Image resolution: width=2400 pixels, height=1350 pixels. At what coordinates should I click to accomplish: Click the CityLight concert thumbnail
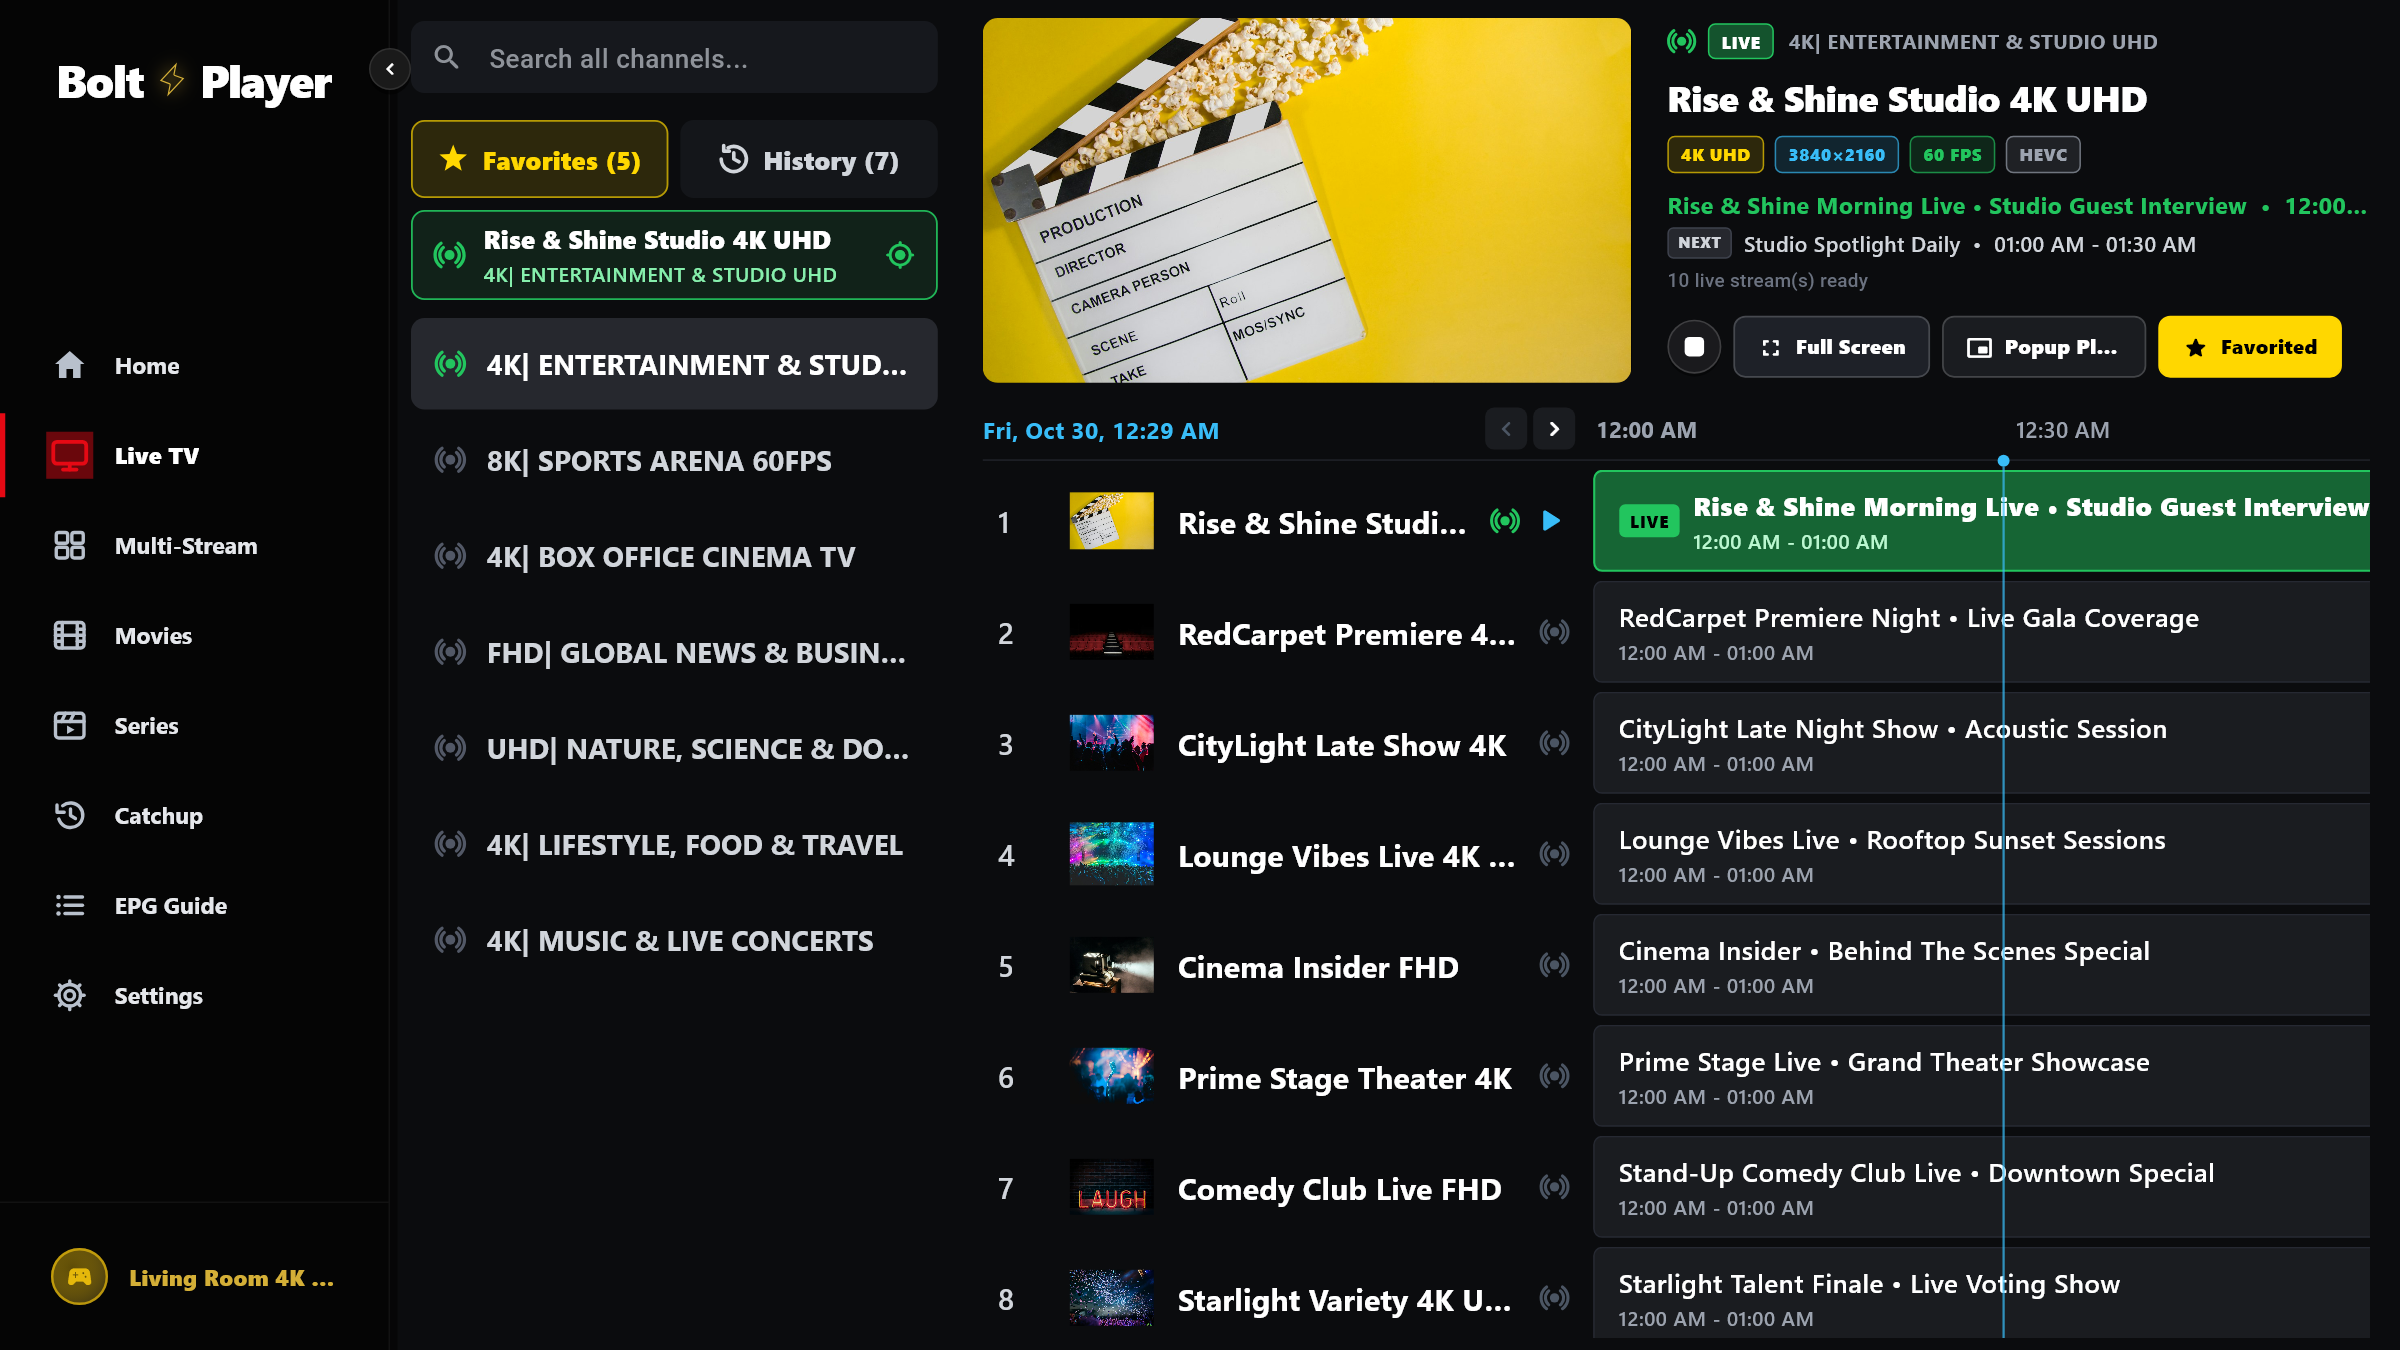[1111, 743]
